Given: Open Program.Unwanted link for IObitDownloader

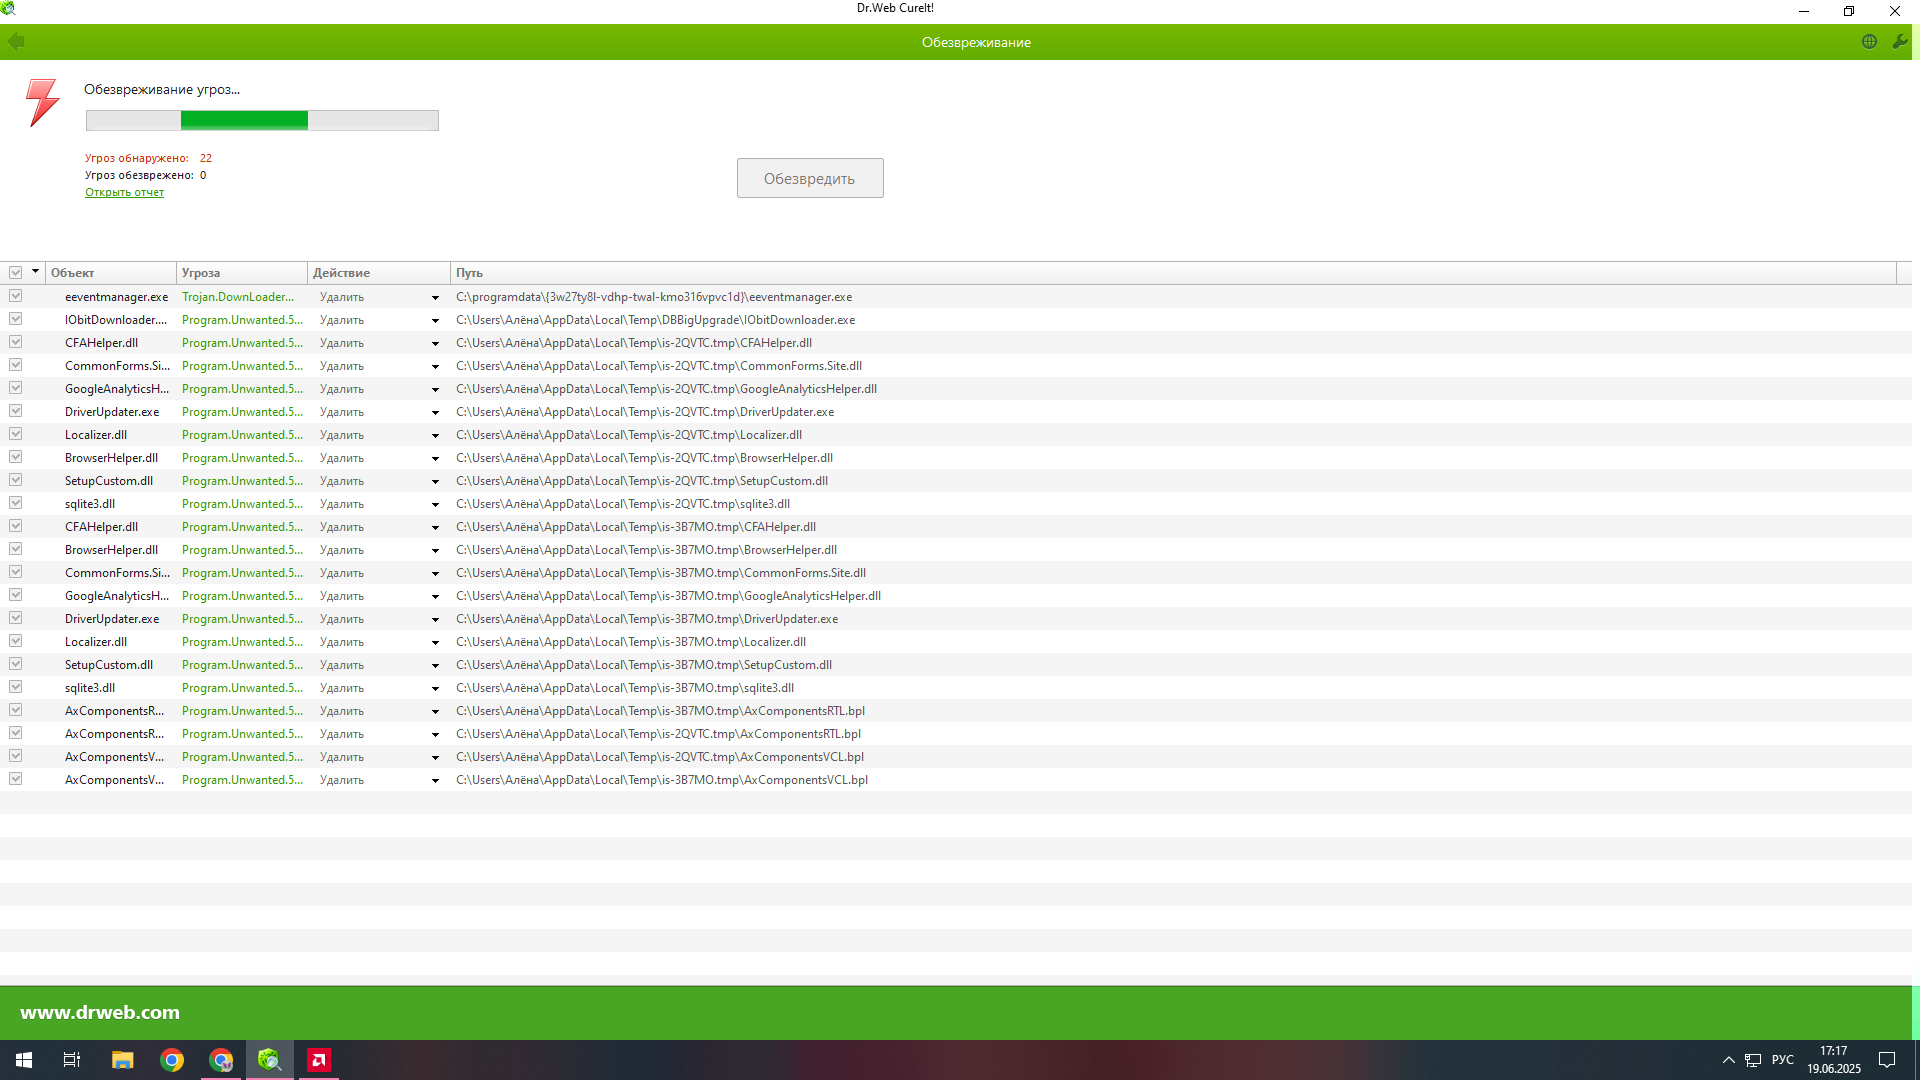Looking at the screenshot, I should [x=242, y=320].
